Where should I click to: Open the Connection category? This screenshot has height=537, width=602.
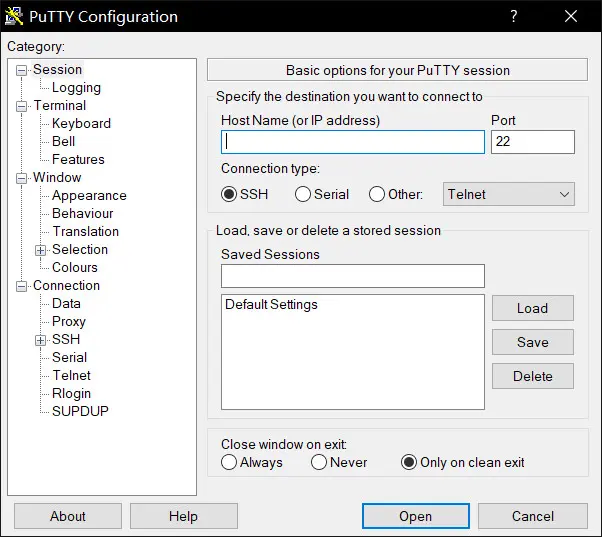click(66, 285)
